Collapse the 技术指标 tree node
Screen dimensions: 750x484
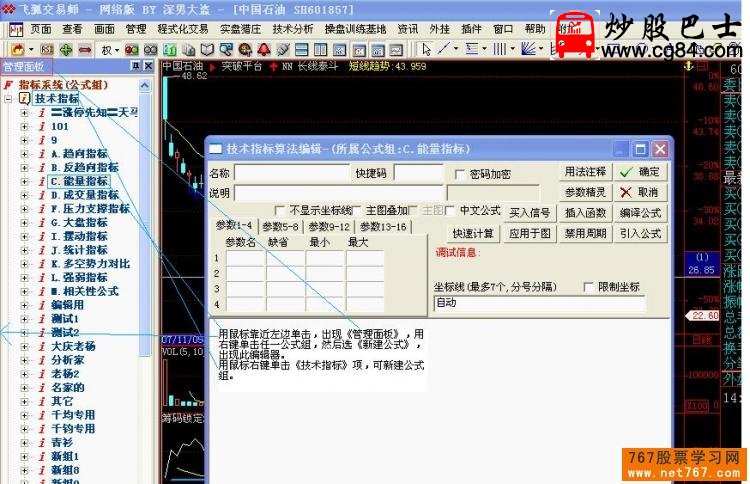click(x=10, y=99)
